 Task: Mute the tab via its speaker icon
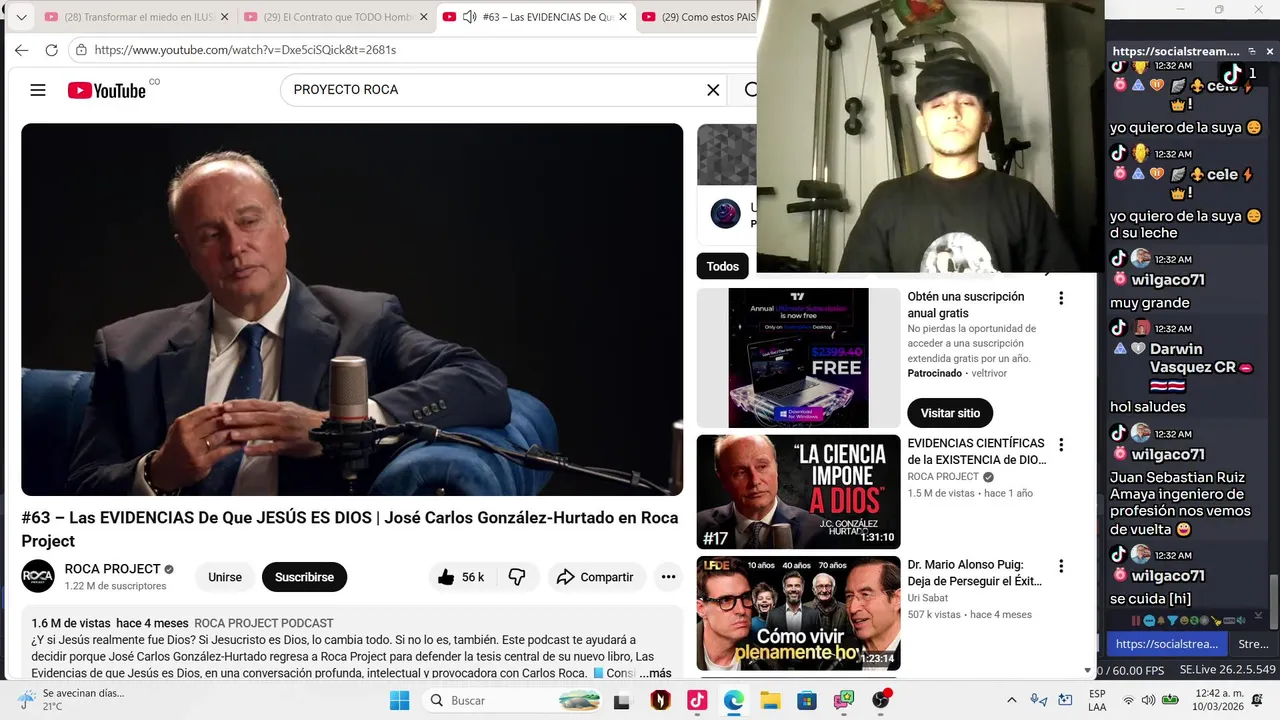469,17
